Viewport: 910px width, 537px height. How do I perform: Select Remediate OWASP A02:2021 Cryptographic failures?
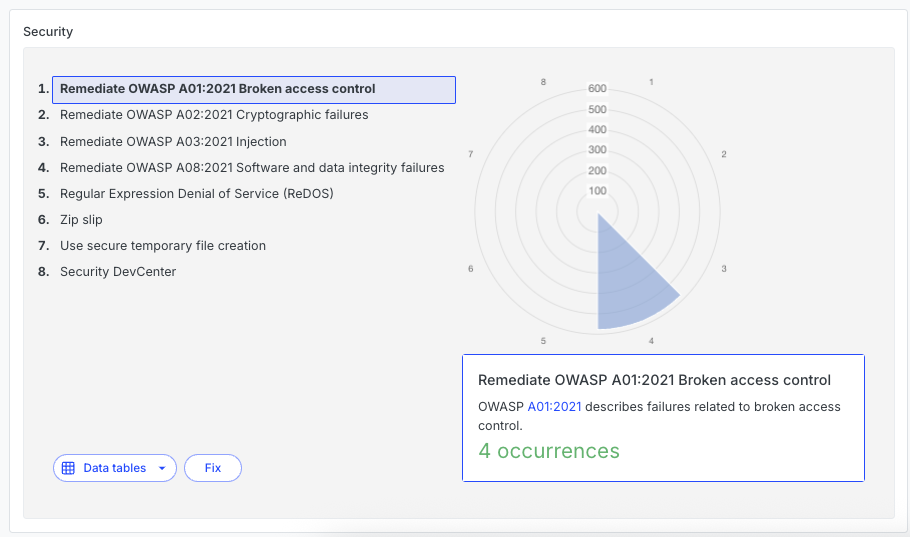(214, 115)
